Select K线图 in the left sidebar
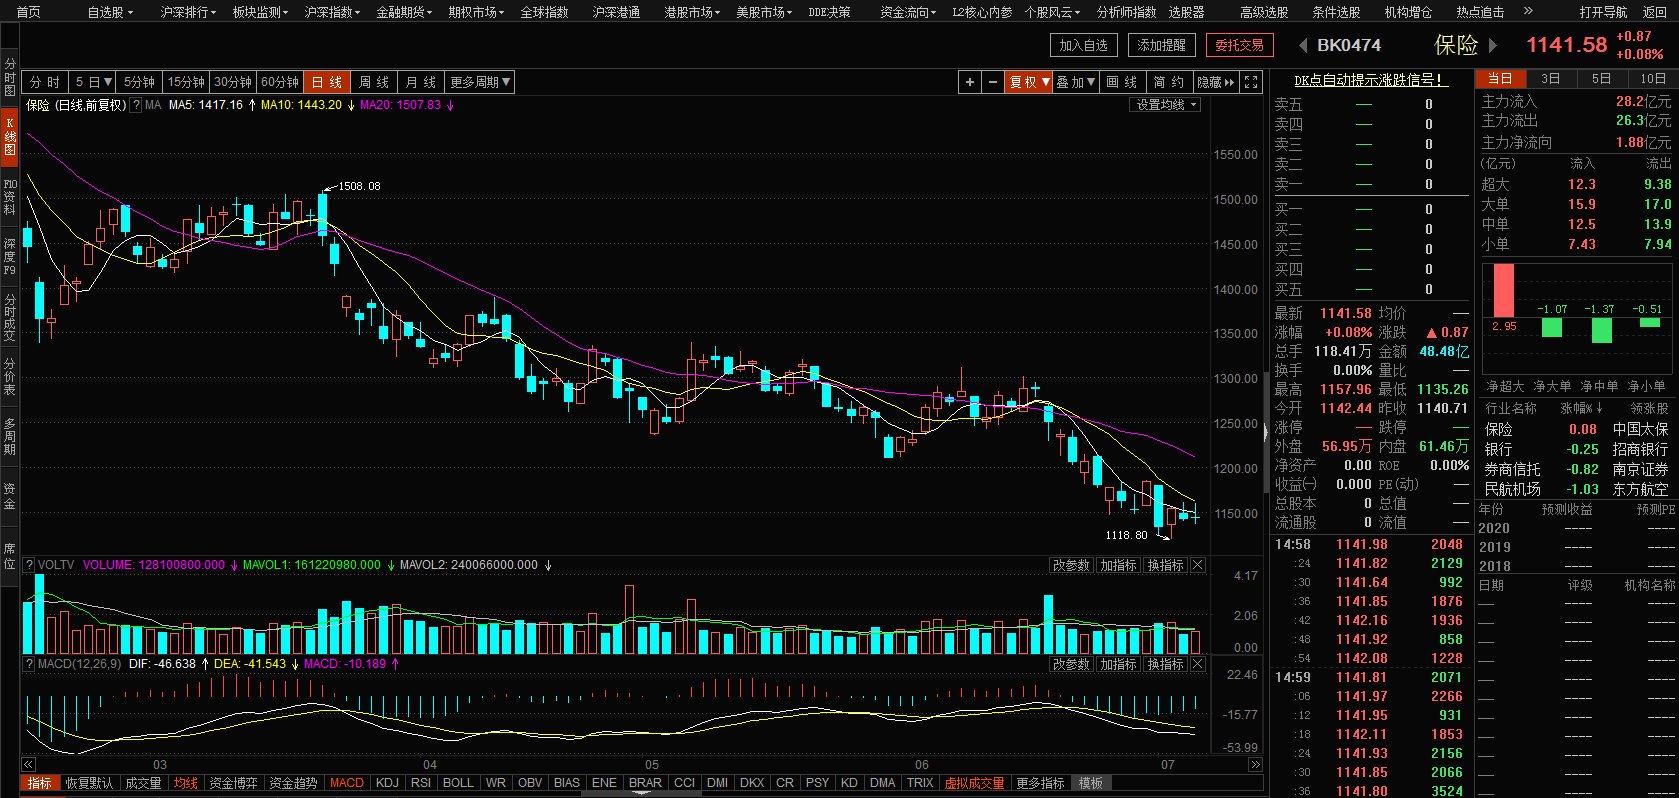Image resolution: width=1679 pixels, height=798 pixels. [x=9, y=137]
